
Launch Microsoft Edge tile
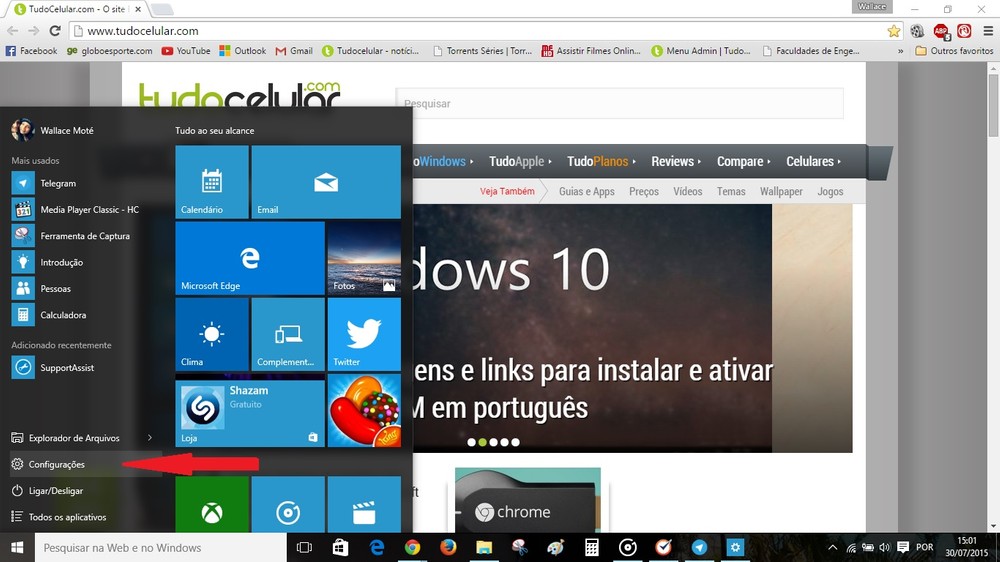pos(249,258)
